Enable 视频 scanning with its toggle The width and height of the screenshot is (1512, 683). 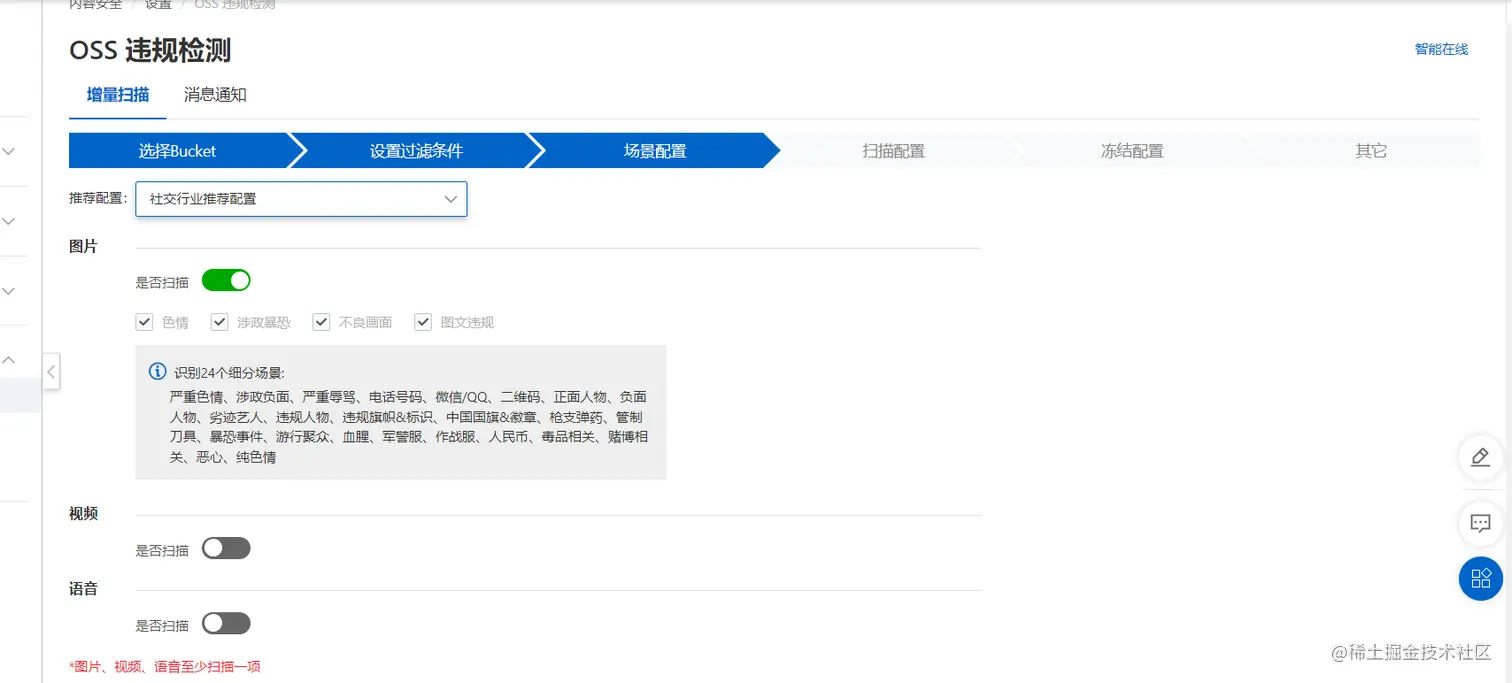pyautogui.click(x=226, y=548)
